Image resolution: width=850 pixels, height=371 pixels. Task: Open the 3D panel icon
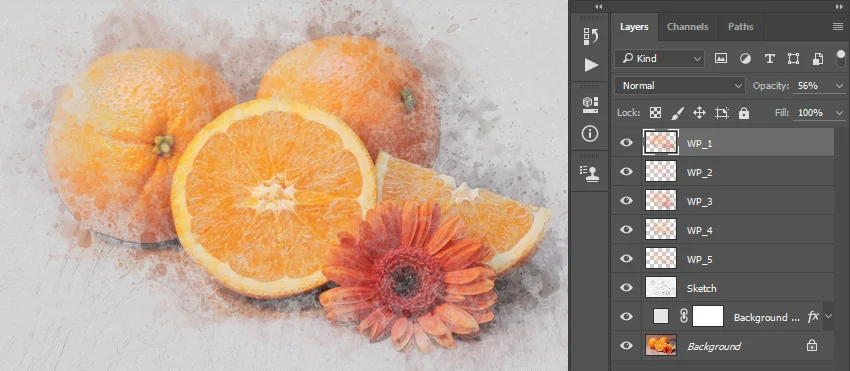pyautogui.click(x=590, y=105)
